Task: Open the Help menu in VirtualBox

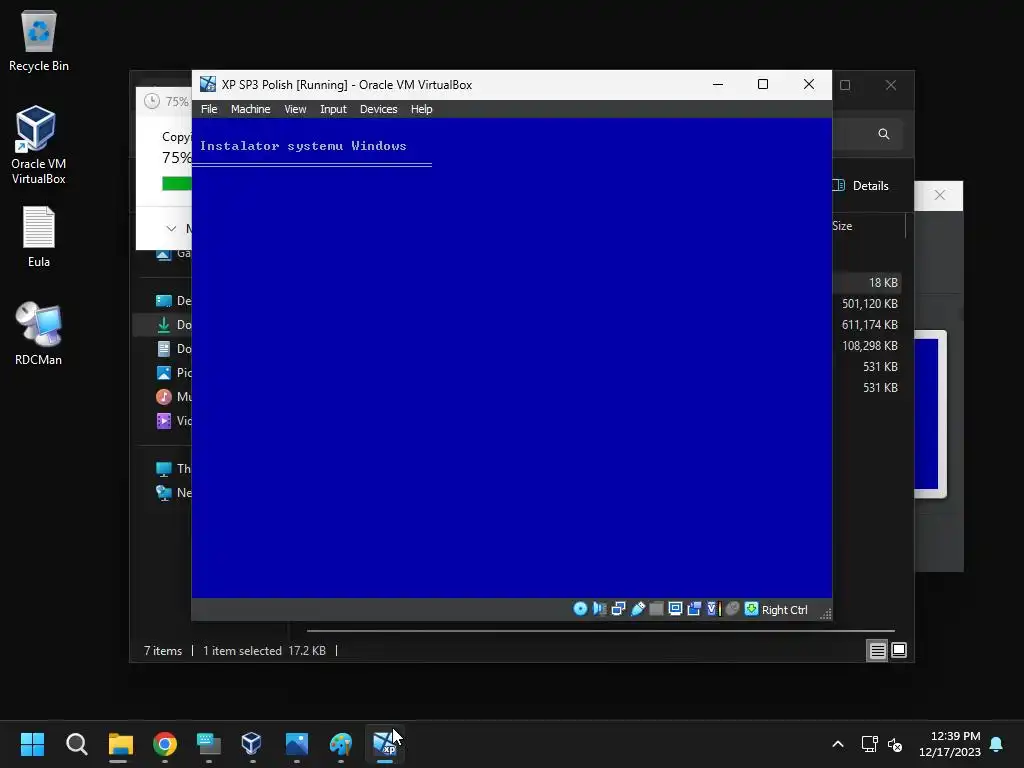Action: (x=421, y=109)
